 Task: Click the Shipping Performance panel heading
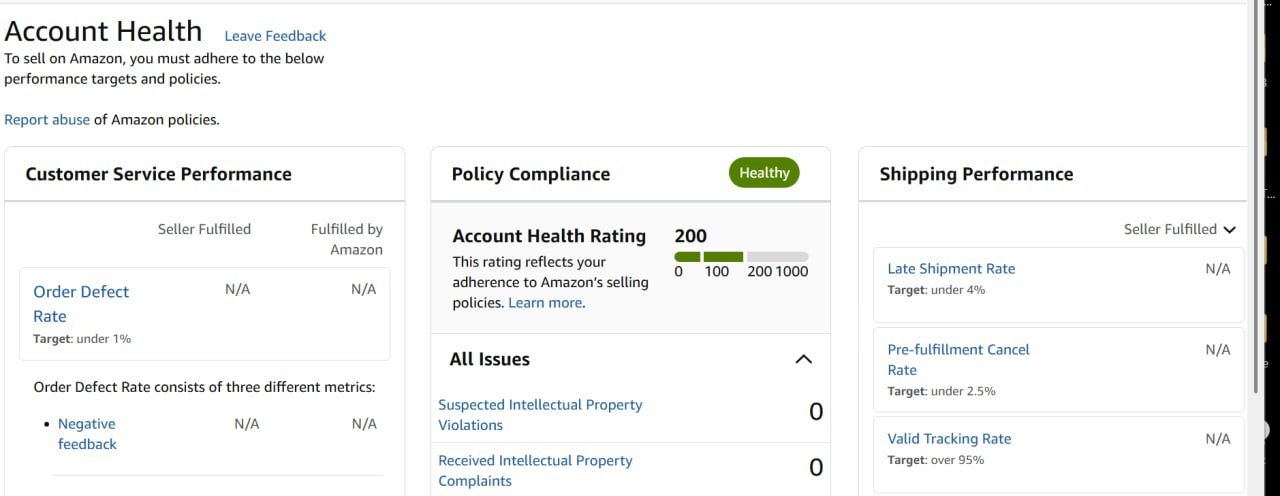point(976,174)
